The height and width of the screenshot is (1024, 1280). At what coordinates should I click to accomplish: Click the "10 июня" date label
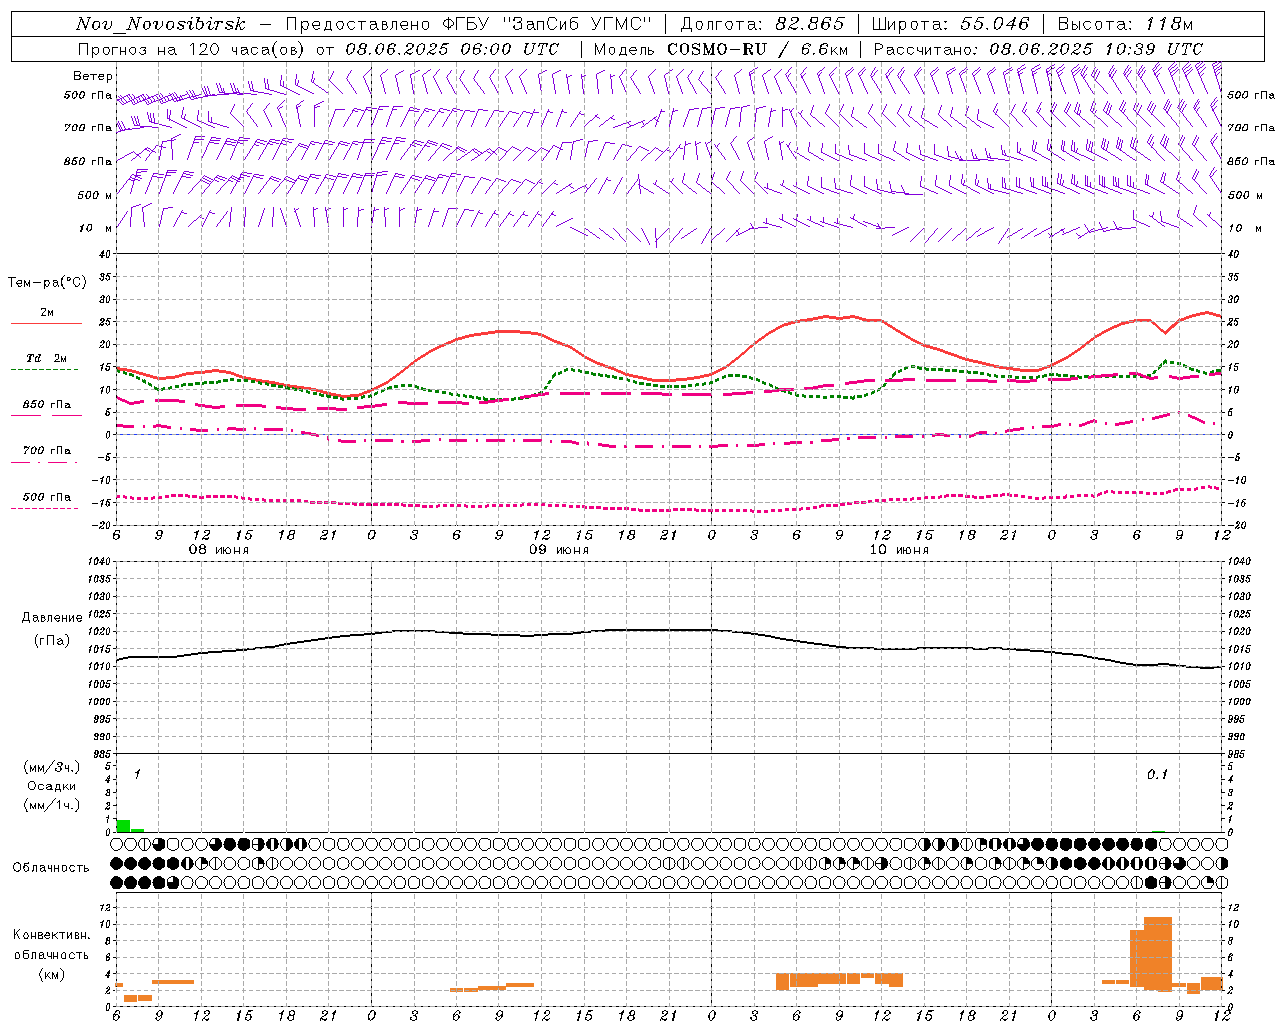[899, 550]
